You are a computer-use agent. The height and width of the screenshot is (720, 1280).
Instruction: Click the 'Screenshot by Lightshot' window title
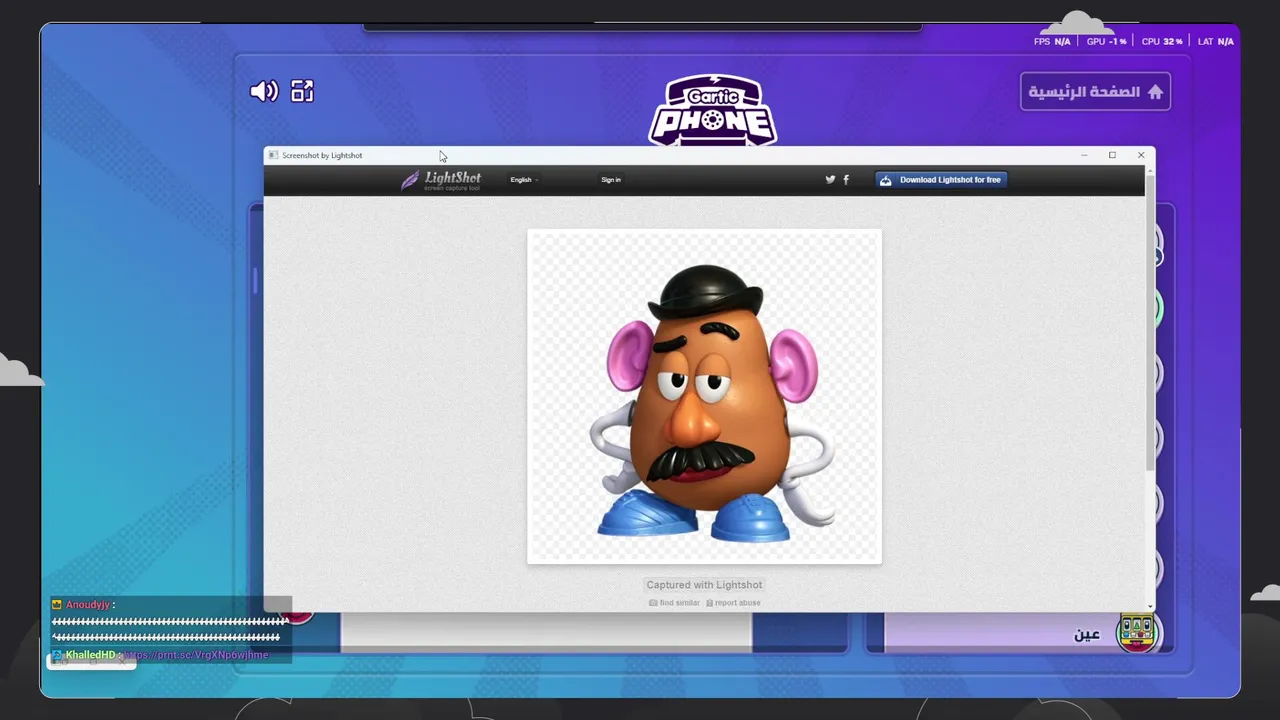click(322, 155)
